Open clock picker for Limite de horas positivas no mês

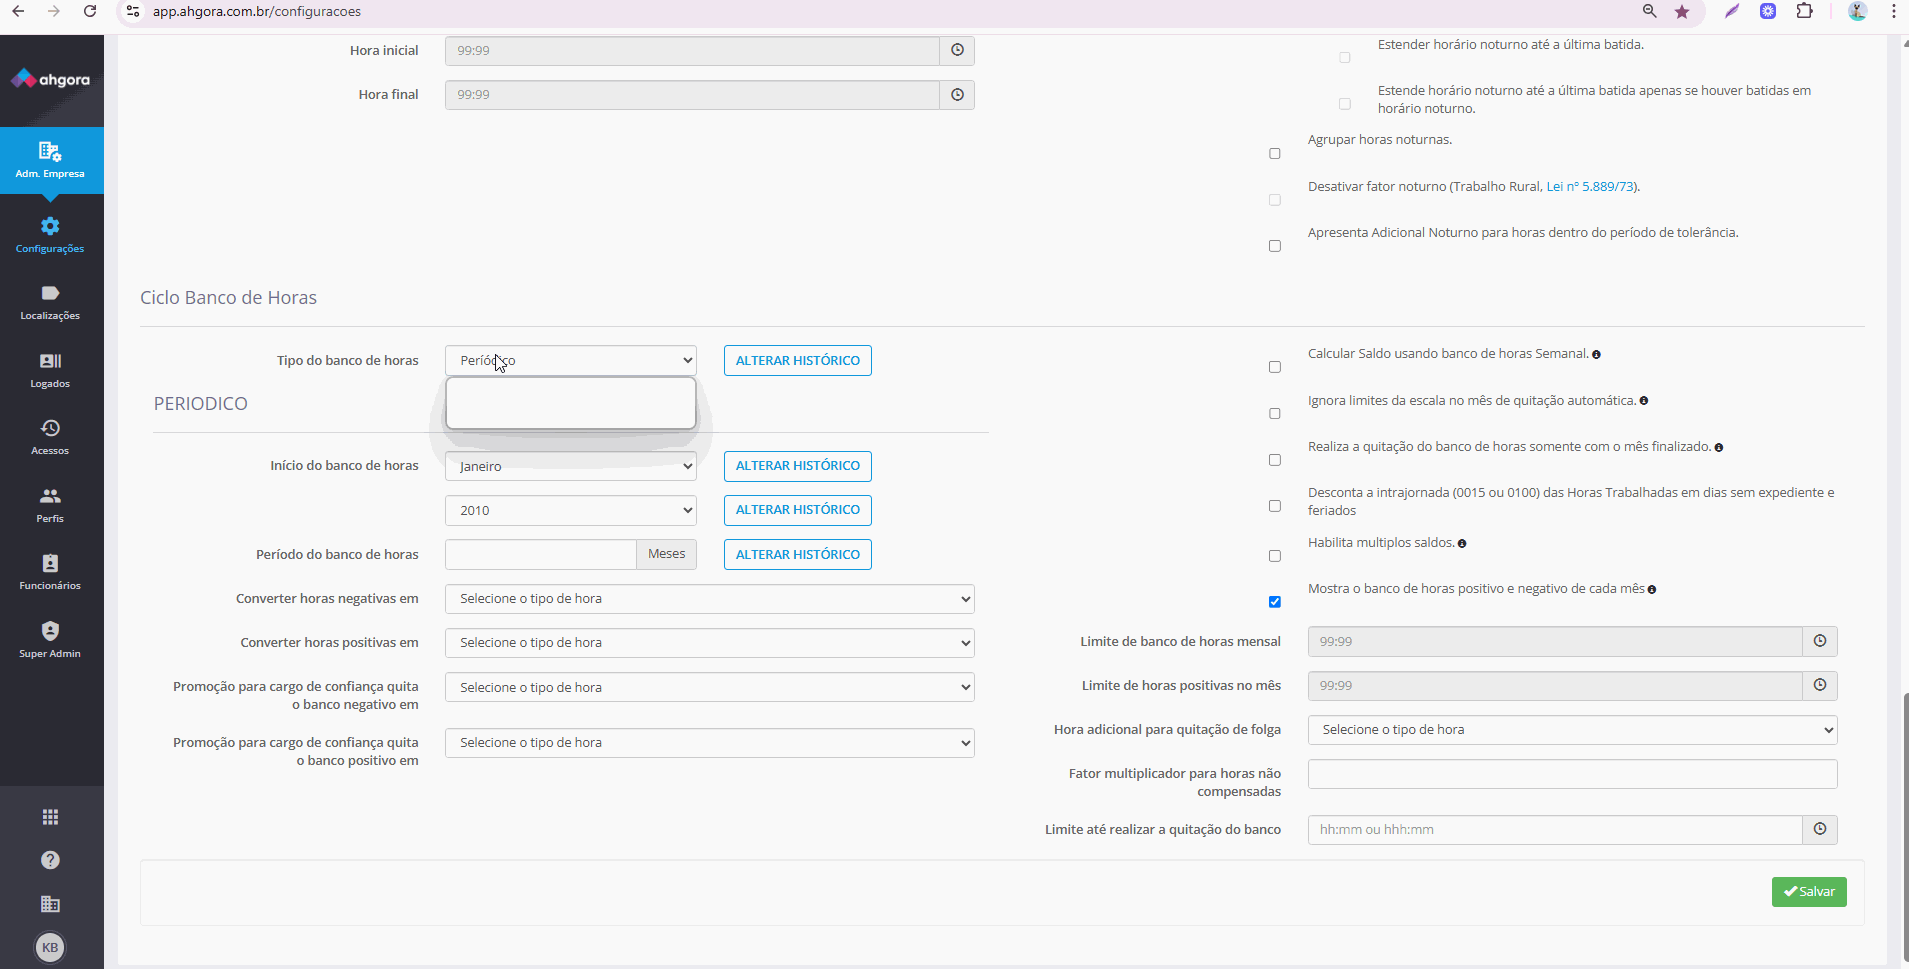point(1820,685)
